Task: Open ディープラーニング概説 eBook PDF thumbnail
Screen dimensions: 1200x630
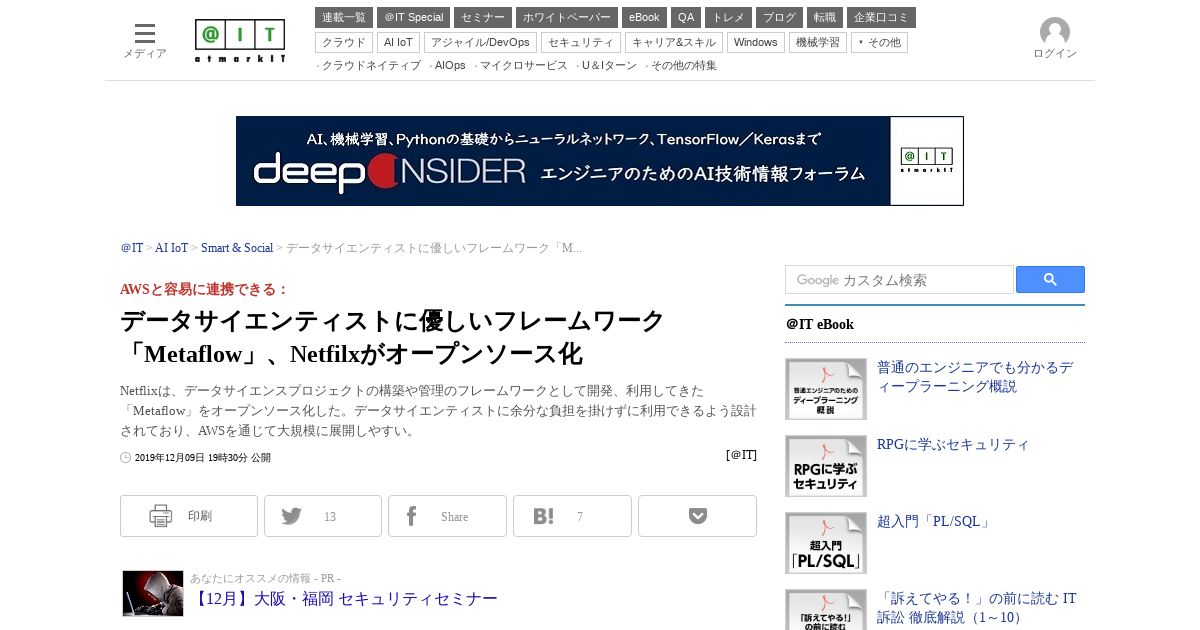Action: (826, 389)
